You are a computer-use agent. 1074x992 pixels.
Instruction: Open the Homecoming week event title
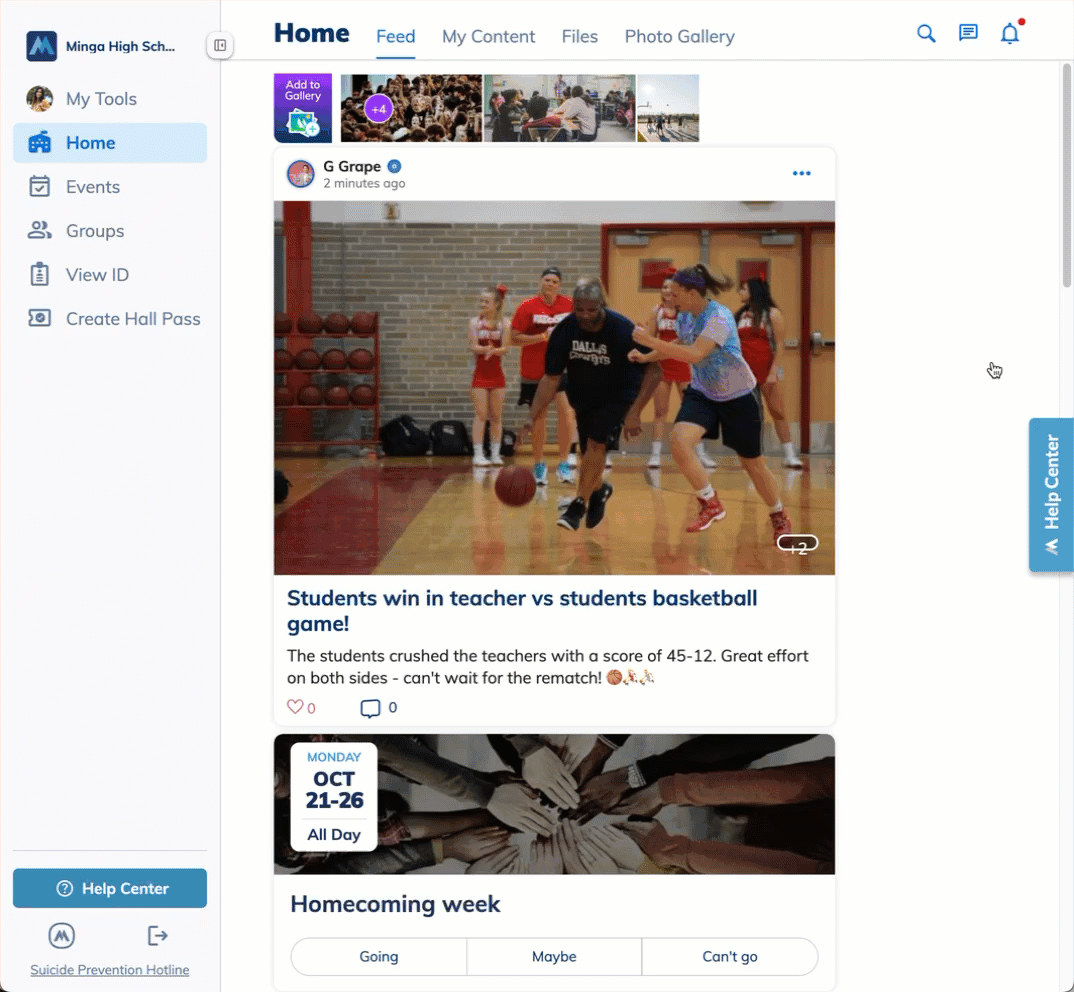coord(395,904)
